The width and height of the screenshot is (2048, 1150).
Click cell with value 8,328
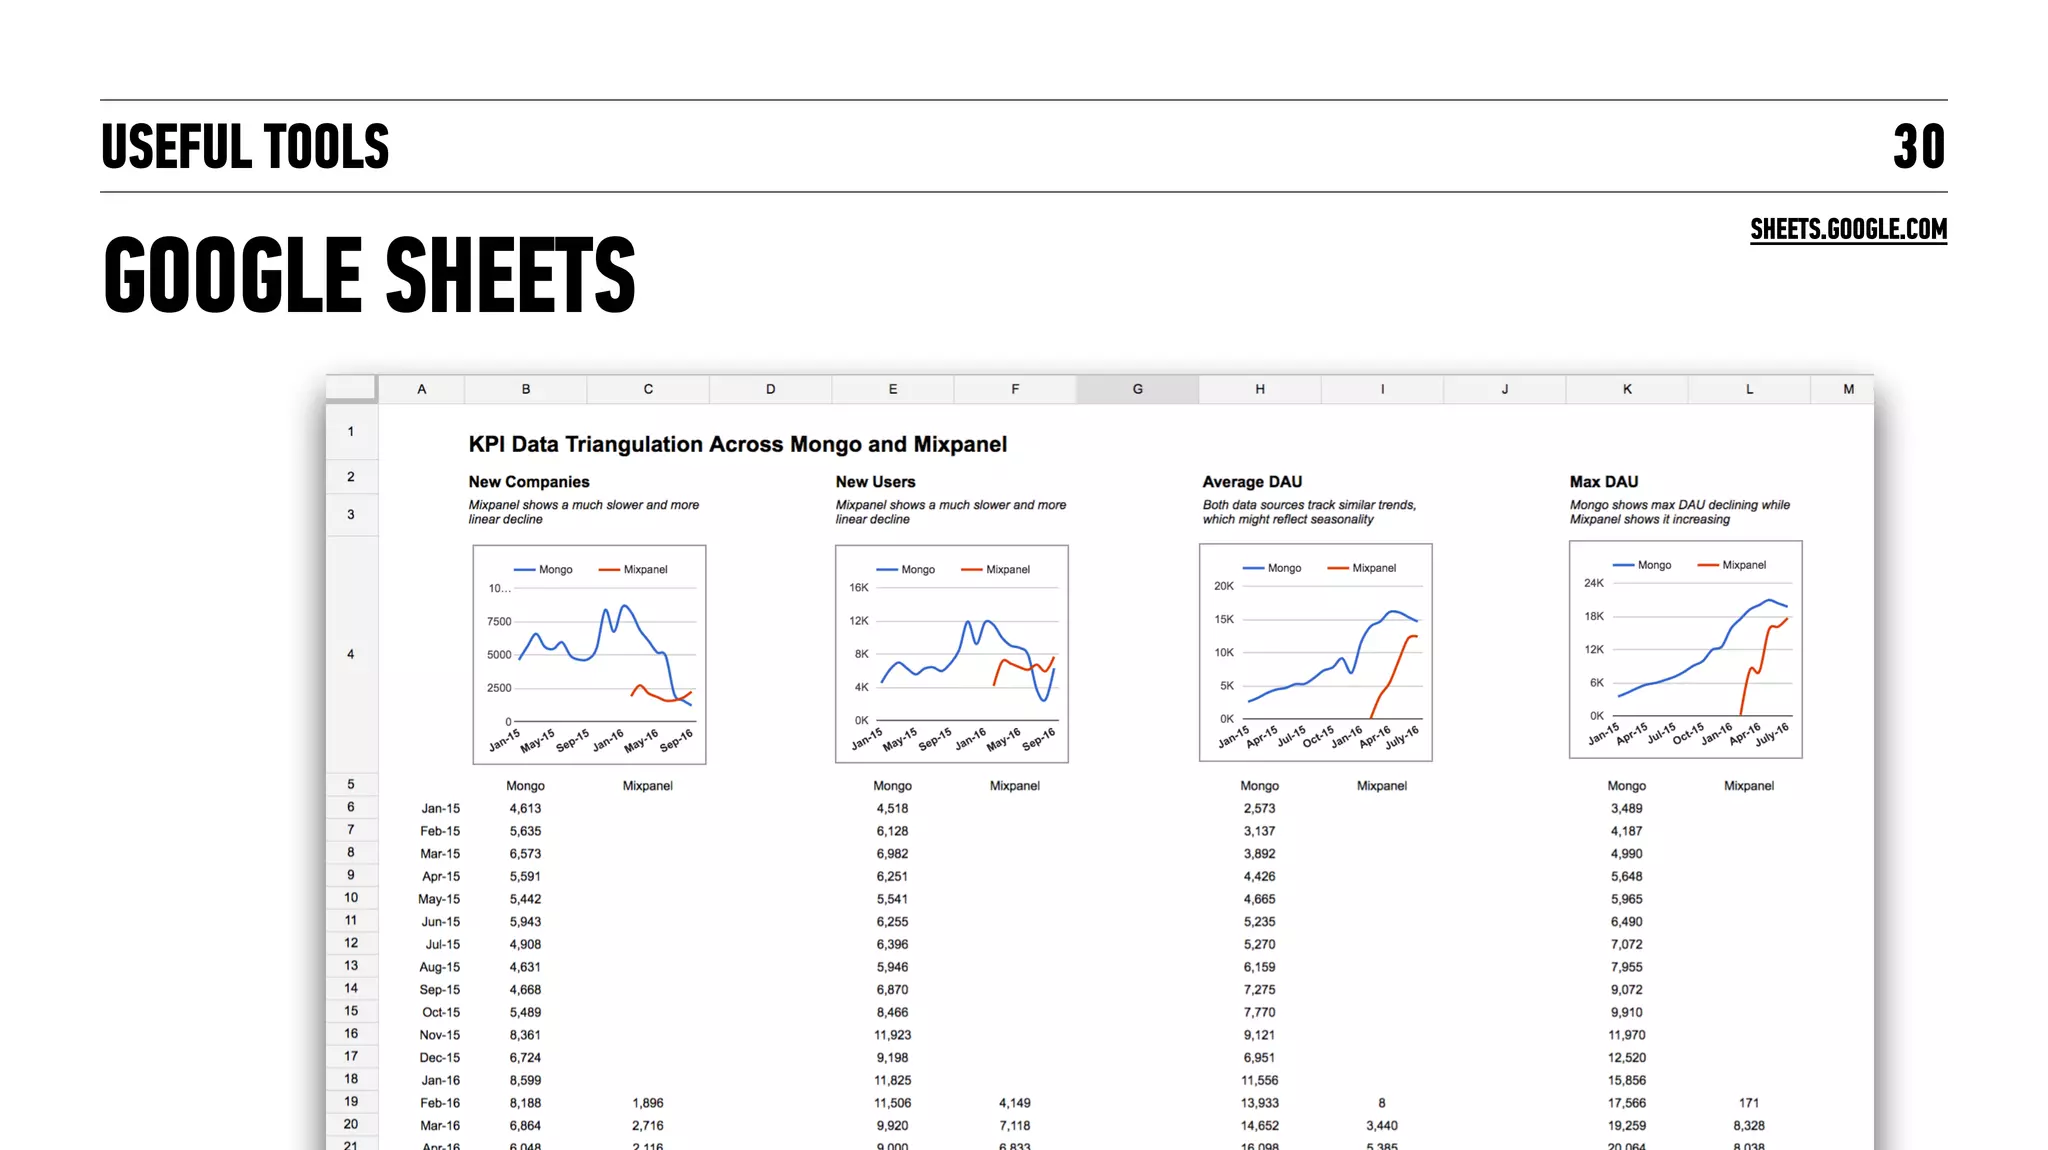pos(1749,1126)
